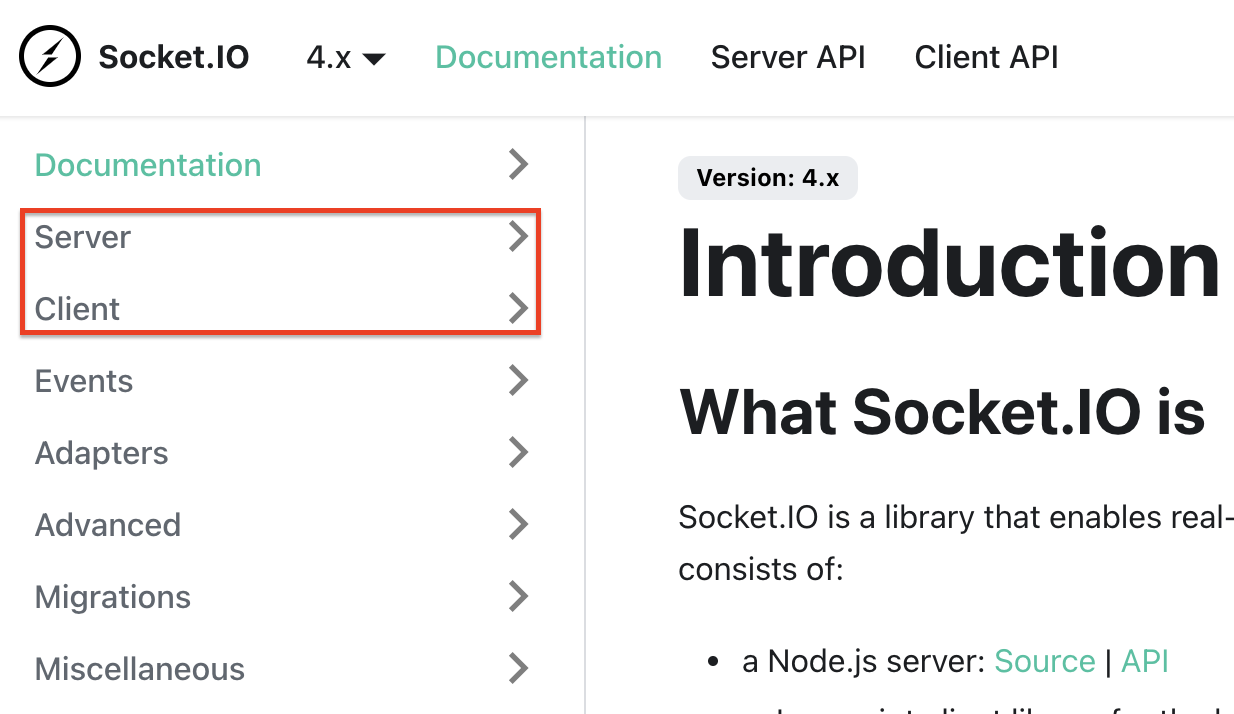
Task: Open the 4.x version dropdown
Action: [x=345, y=57]
